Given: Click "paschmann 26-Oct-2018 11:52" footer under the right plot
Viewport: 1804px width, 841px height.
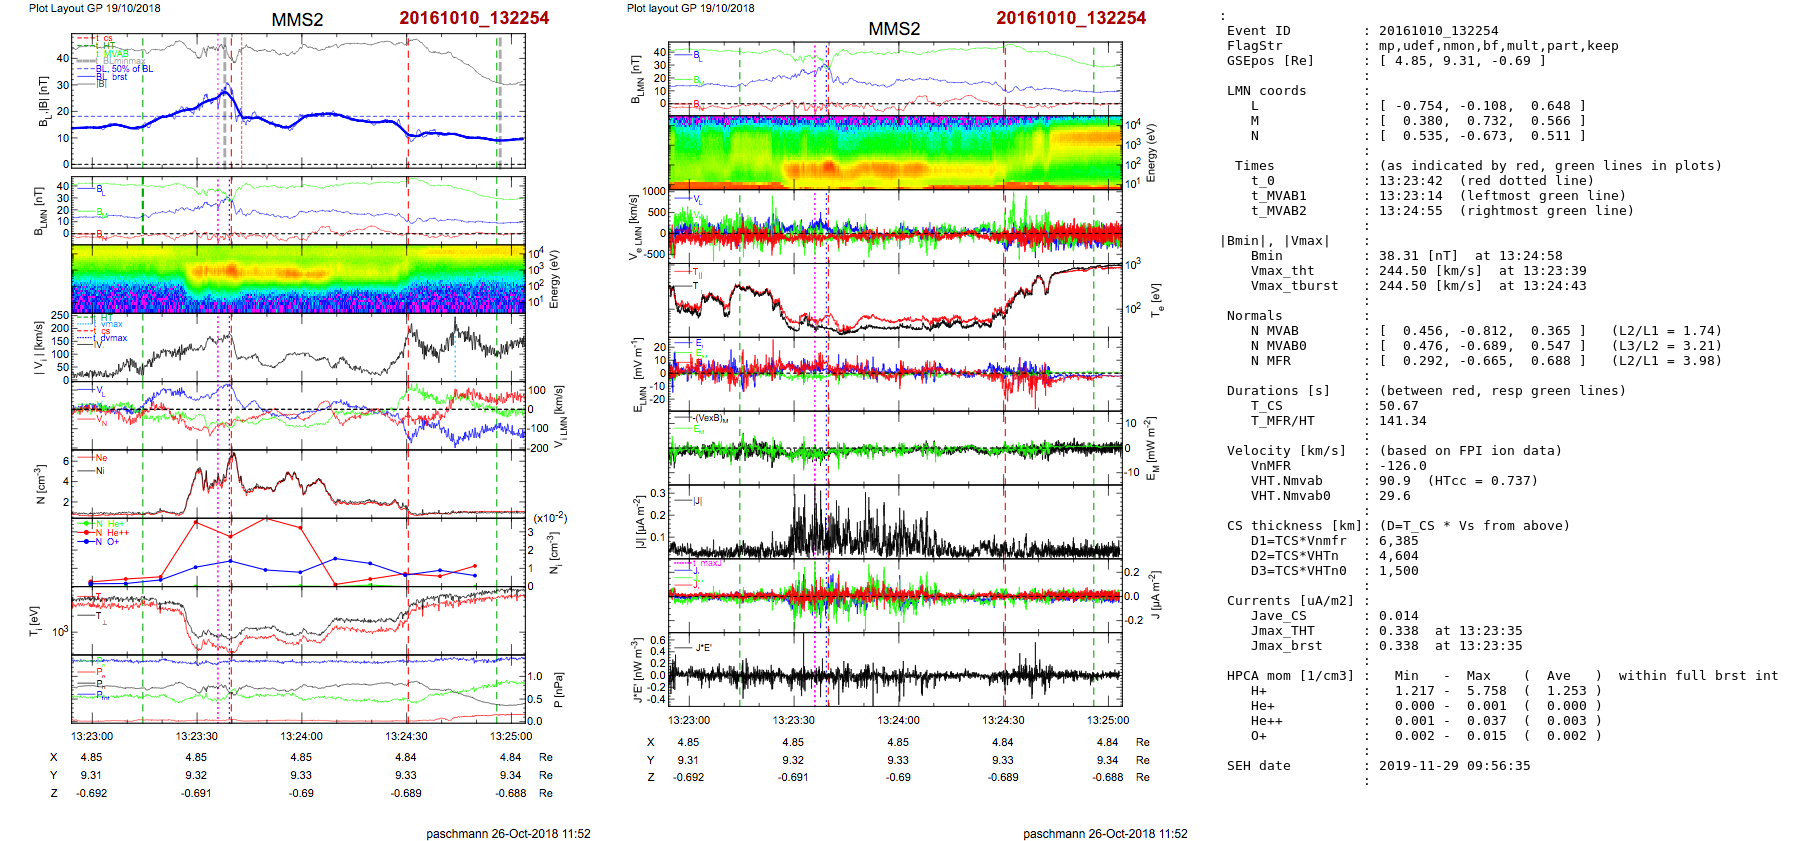Looking at the screenshot, I should pyautogui.click(x=1105, y=834).
